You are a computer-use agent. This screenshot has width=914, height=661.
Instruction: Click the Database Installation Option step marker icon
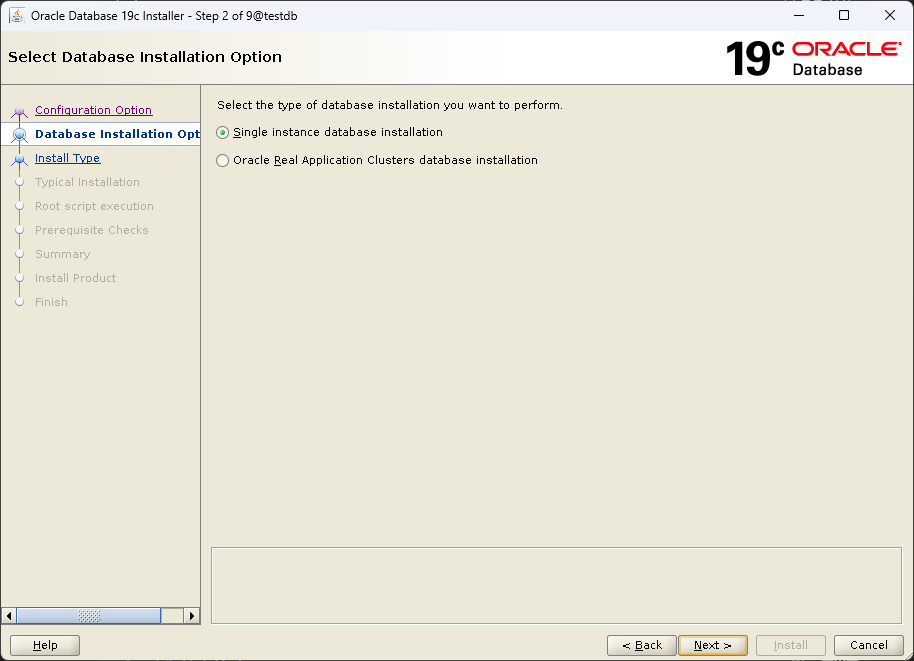[19, 135]
